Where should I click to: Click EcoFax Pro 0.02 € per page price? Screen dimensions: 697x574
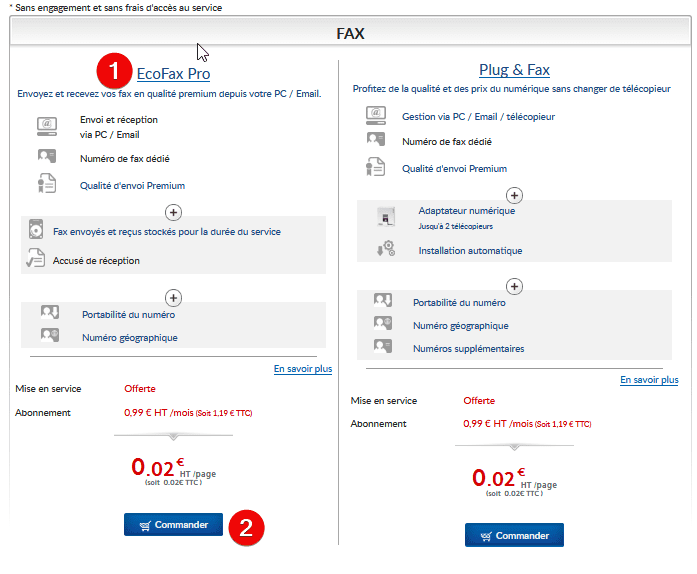pyautogui.click(x=173, y=471)
